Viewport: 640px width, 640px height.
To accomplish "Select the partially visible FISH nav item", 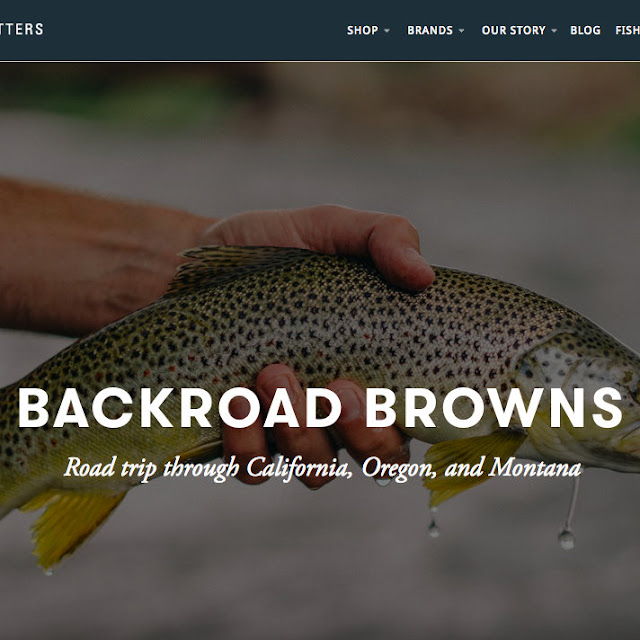I will click(627, 30).
